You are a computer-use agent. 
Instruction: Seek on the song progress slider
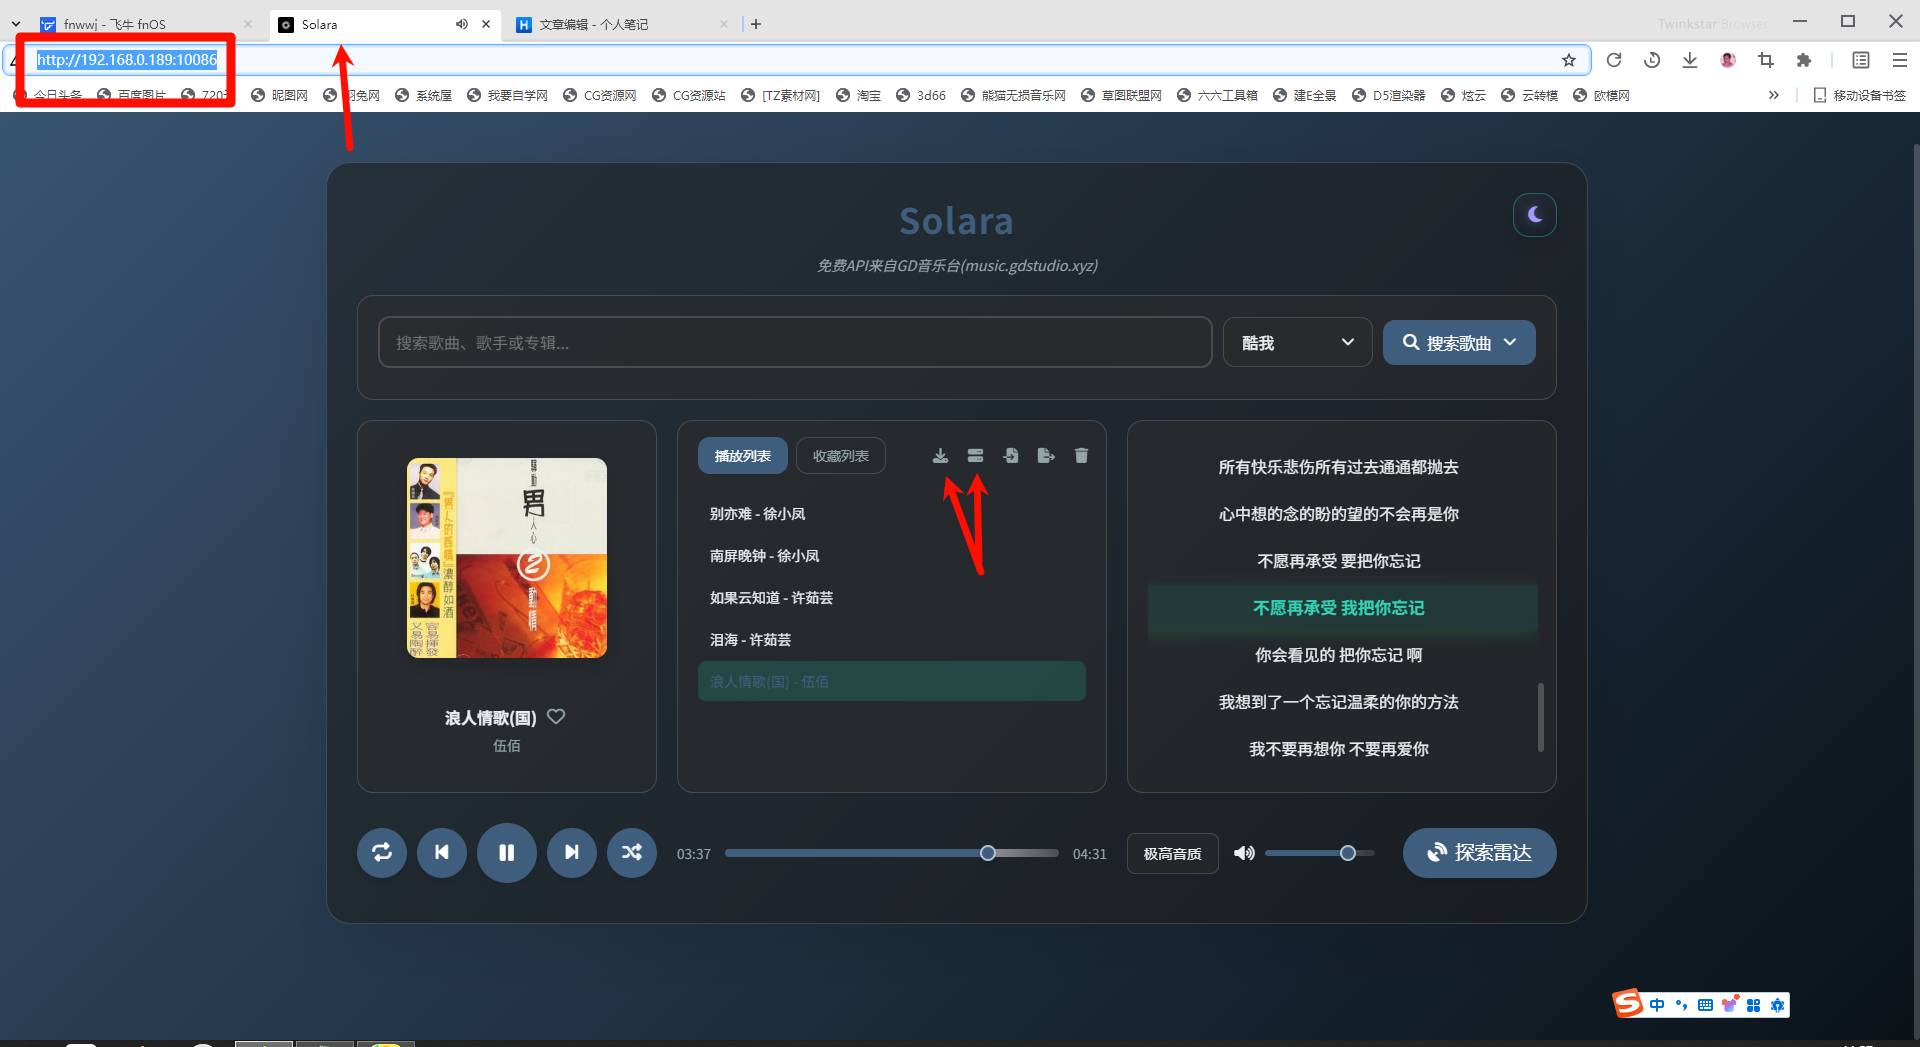point(892,853)
